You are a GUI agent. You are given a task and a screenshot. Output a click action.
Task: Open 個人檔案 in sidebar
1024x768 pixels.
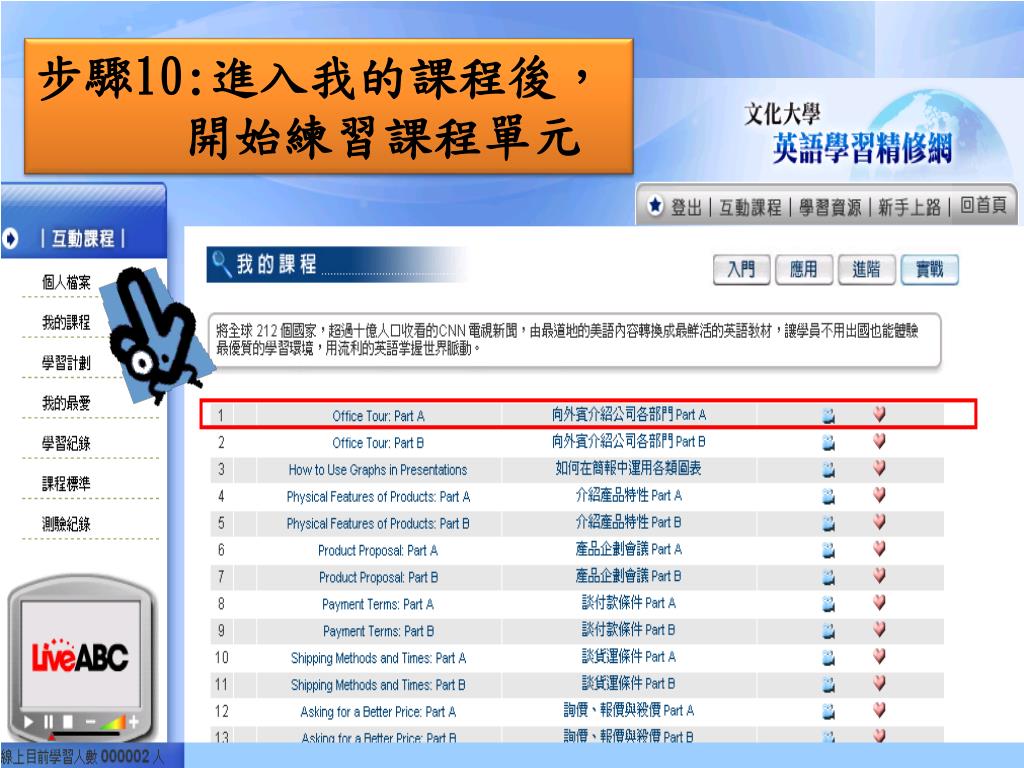click(x=66, y=282)
